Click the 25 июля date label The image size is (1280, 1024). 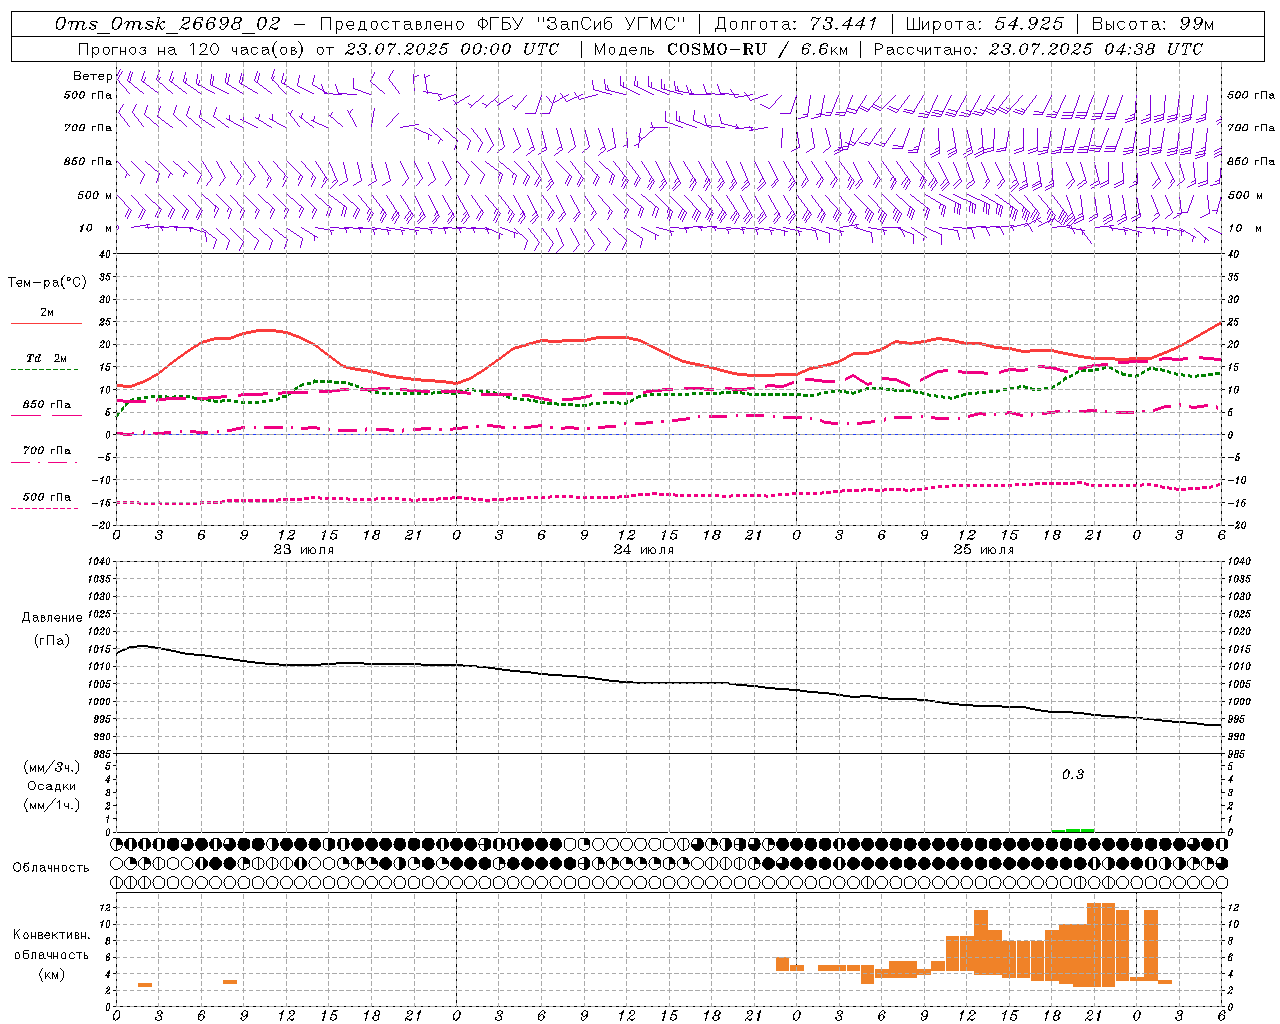coord(984,550)
